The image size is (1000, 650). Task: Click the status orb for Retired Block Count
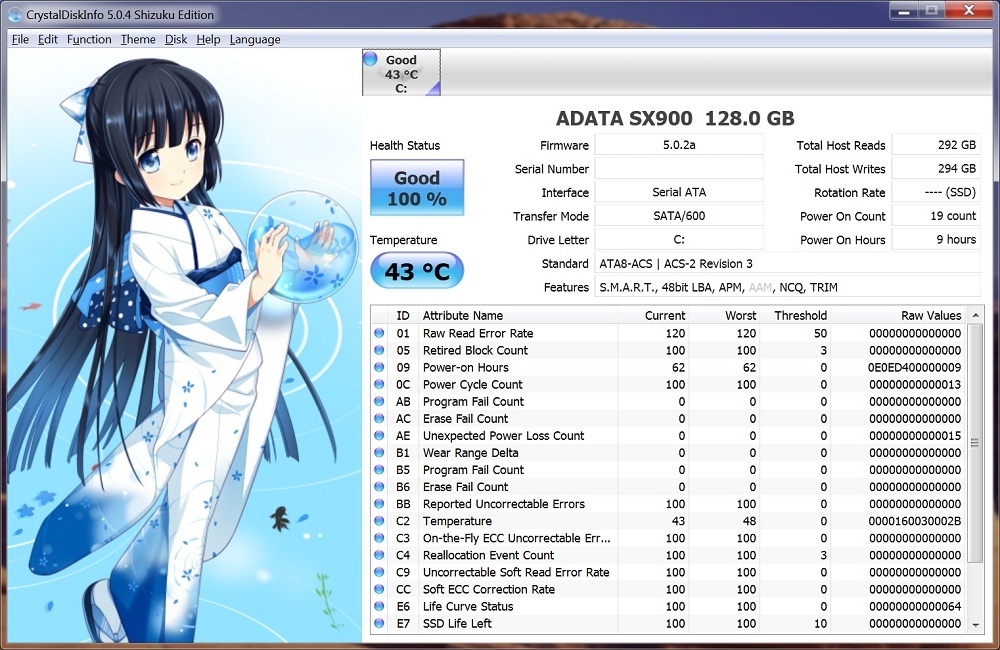point(379,350)
